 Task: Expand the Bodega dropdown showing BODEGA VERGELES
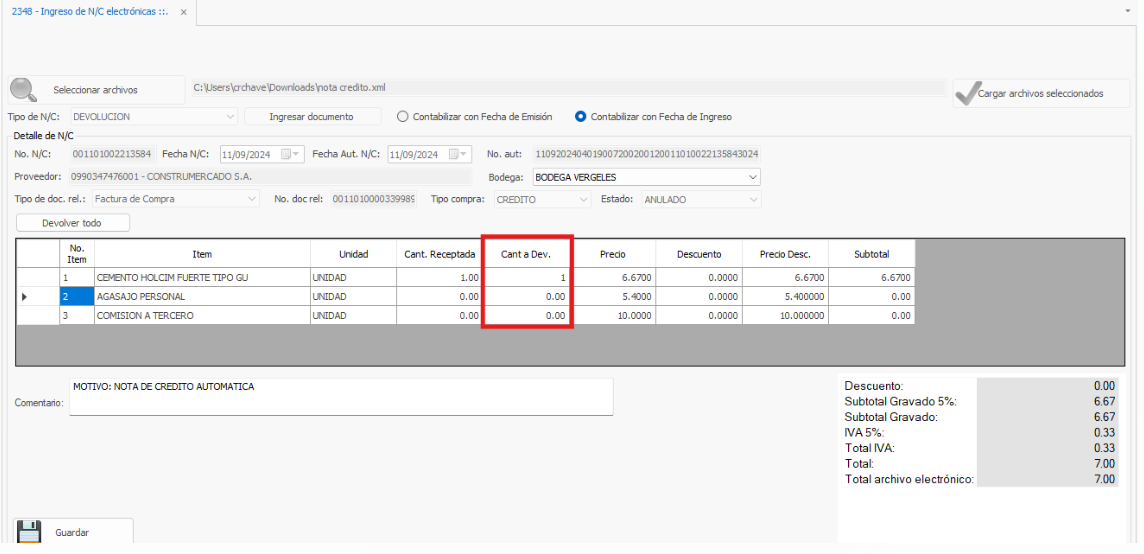[752, 177]
